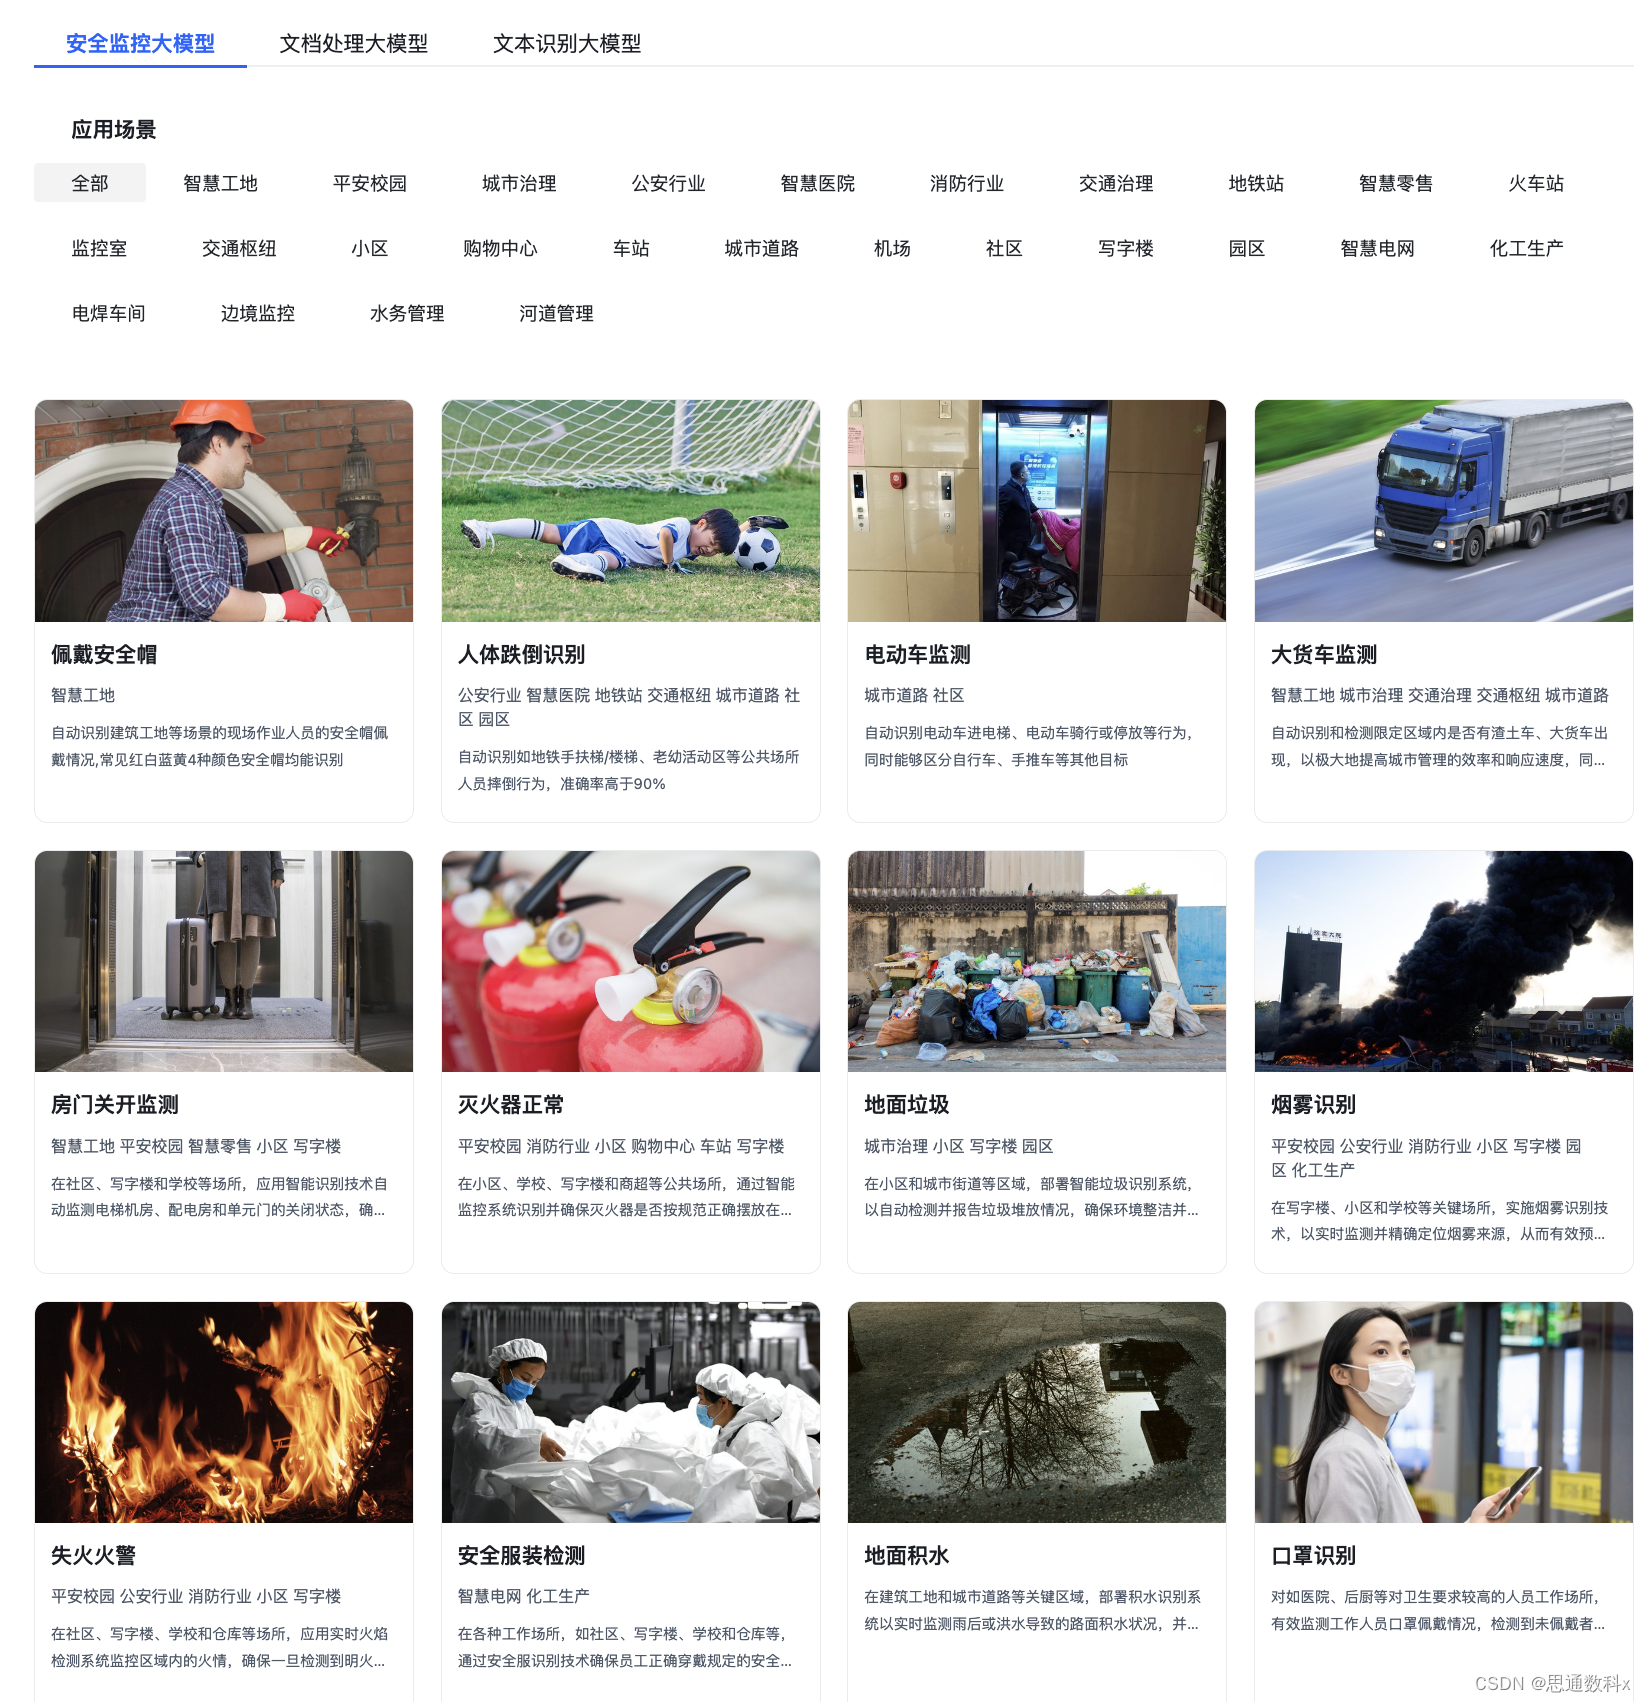Open the puddle reflection image
Viewport: 1646px width, 1702px height.
tap(1037, 1413)
